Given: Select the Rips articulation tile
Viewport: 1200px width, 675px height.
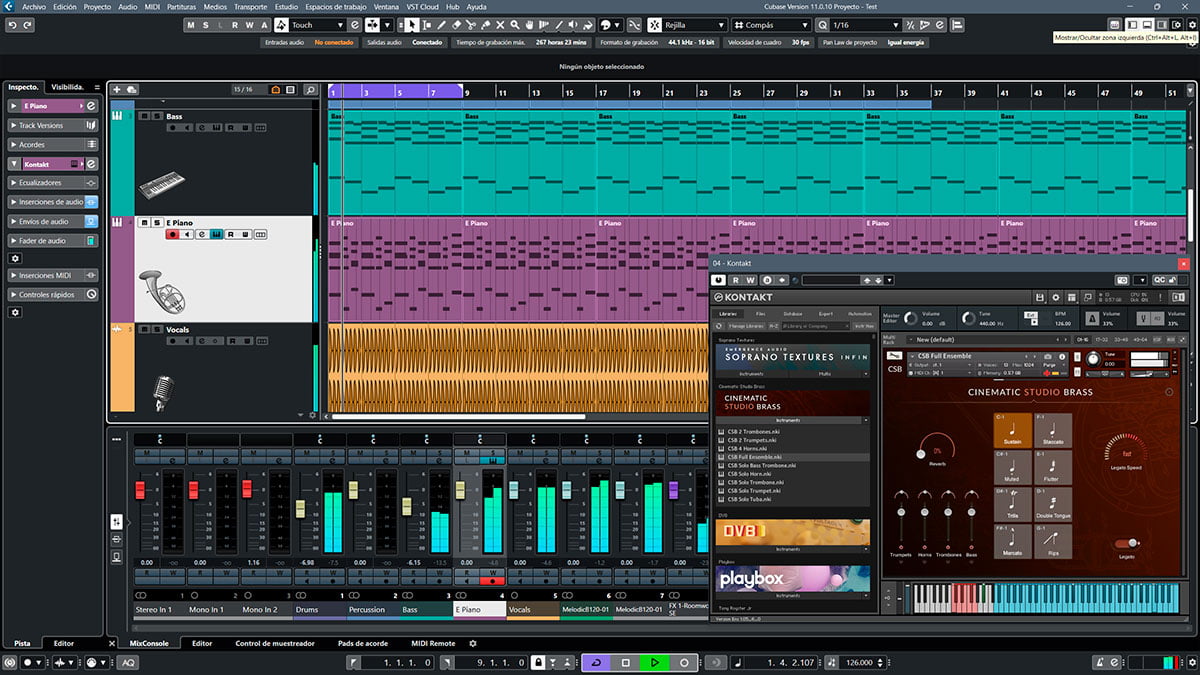Looking at the screenshot, I should pyautogui.click(x=1052, y=541).
